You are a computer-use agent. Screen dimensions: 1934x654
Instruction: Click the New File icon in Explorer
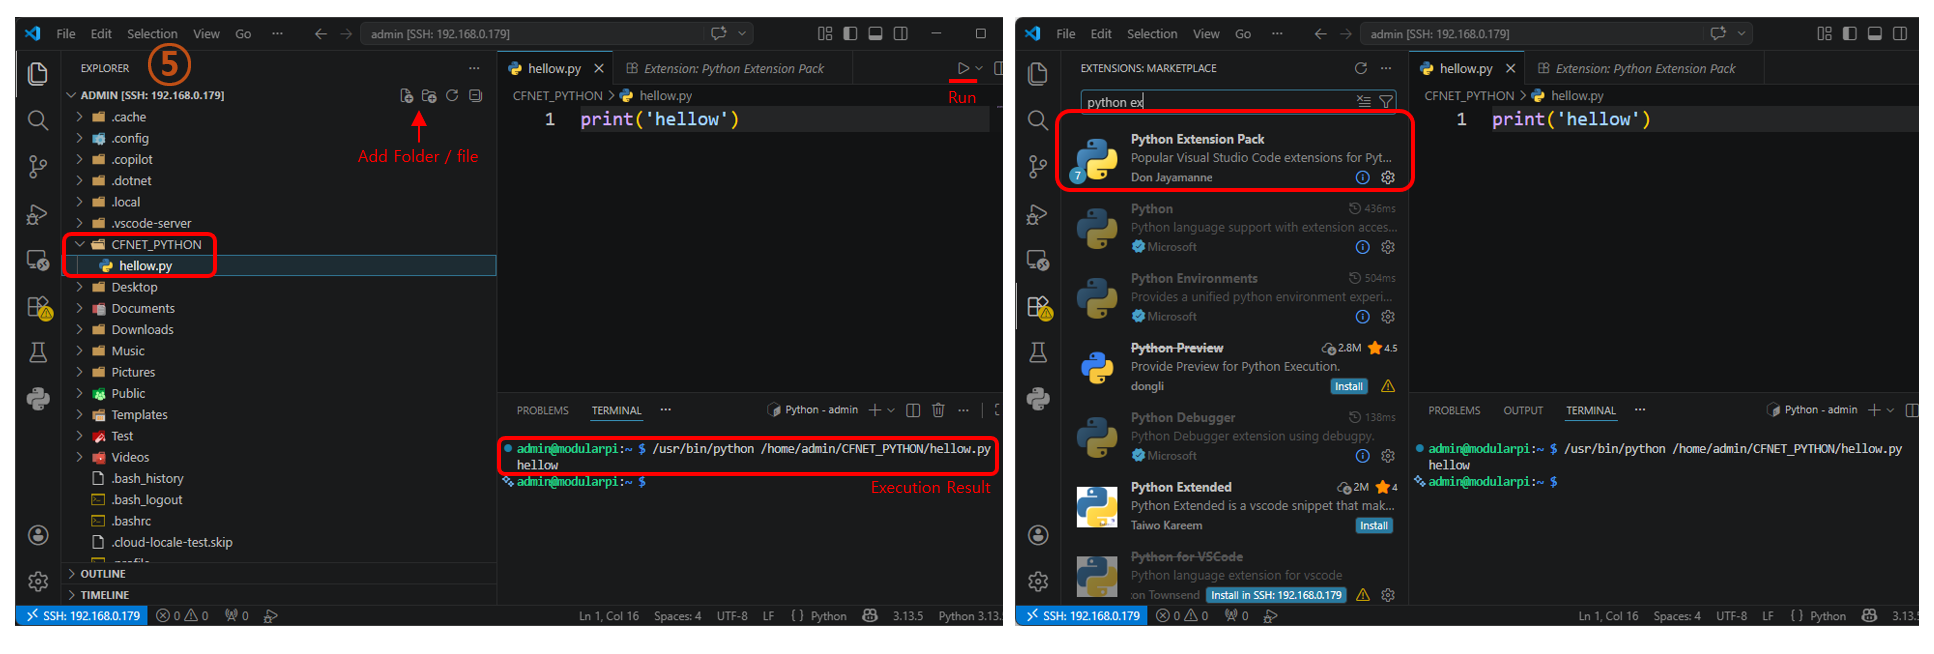click(406, 96)
